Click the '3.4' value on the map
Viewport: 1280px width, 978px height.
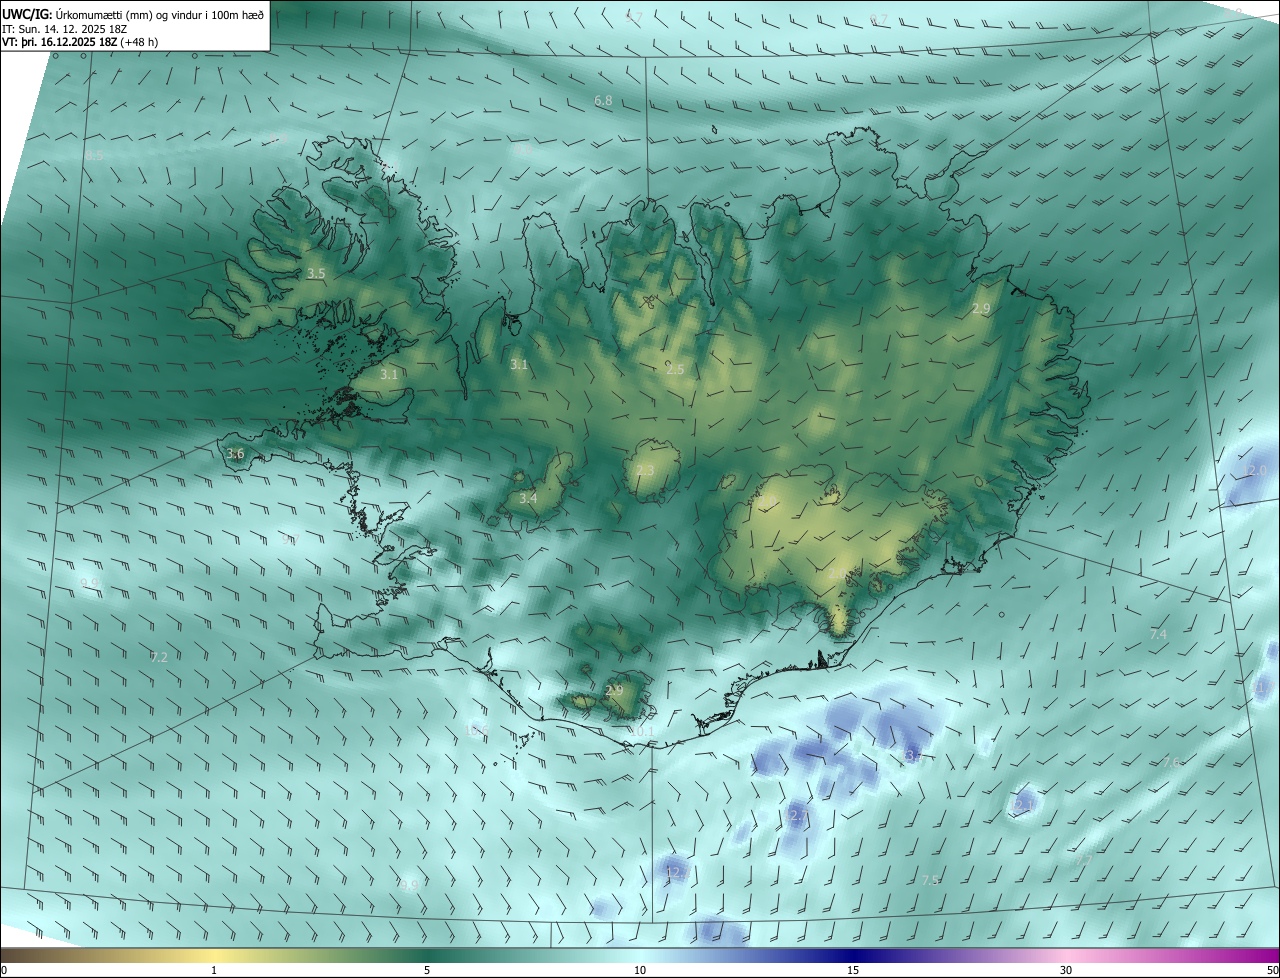(528, 498)
